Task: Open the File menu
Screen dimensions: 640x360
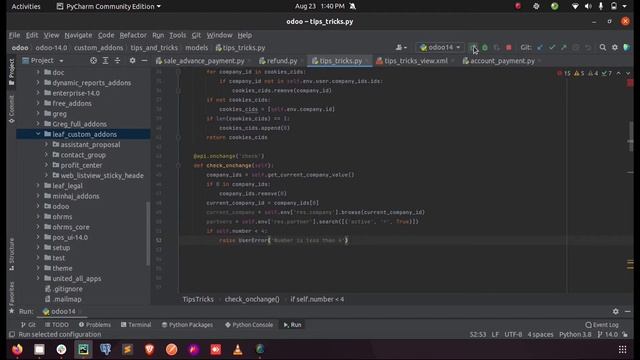Action: coord(14,35)
